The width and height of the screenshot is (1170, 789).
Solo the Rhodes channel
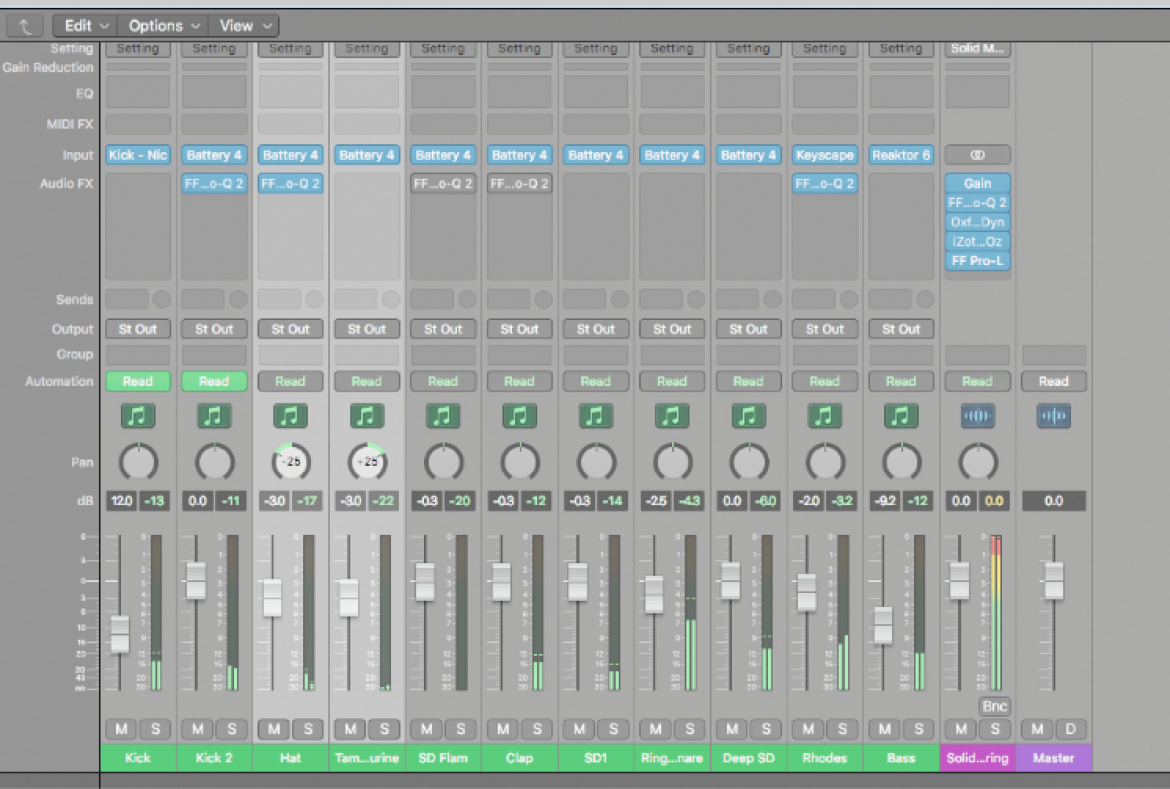(x=842, y=729)
